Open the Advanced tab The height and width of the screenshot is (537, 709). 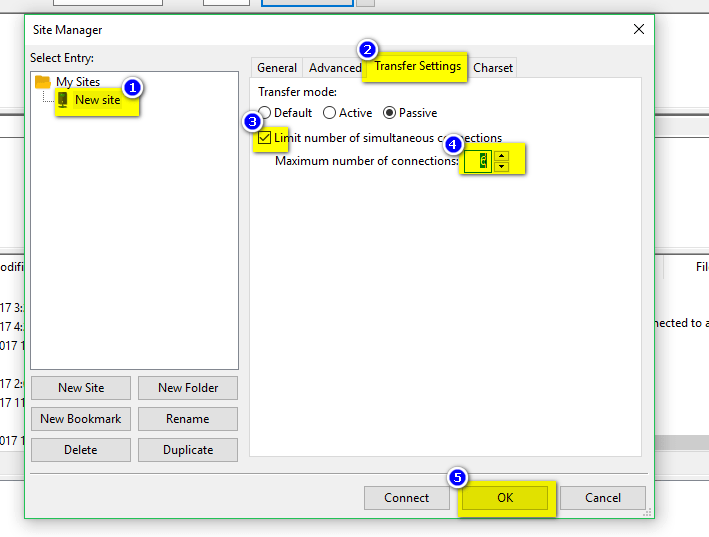[x=335, y=68]
